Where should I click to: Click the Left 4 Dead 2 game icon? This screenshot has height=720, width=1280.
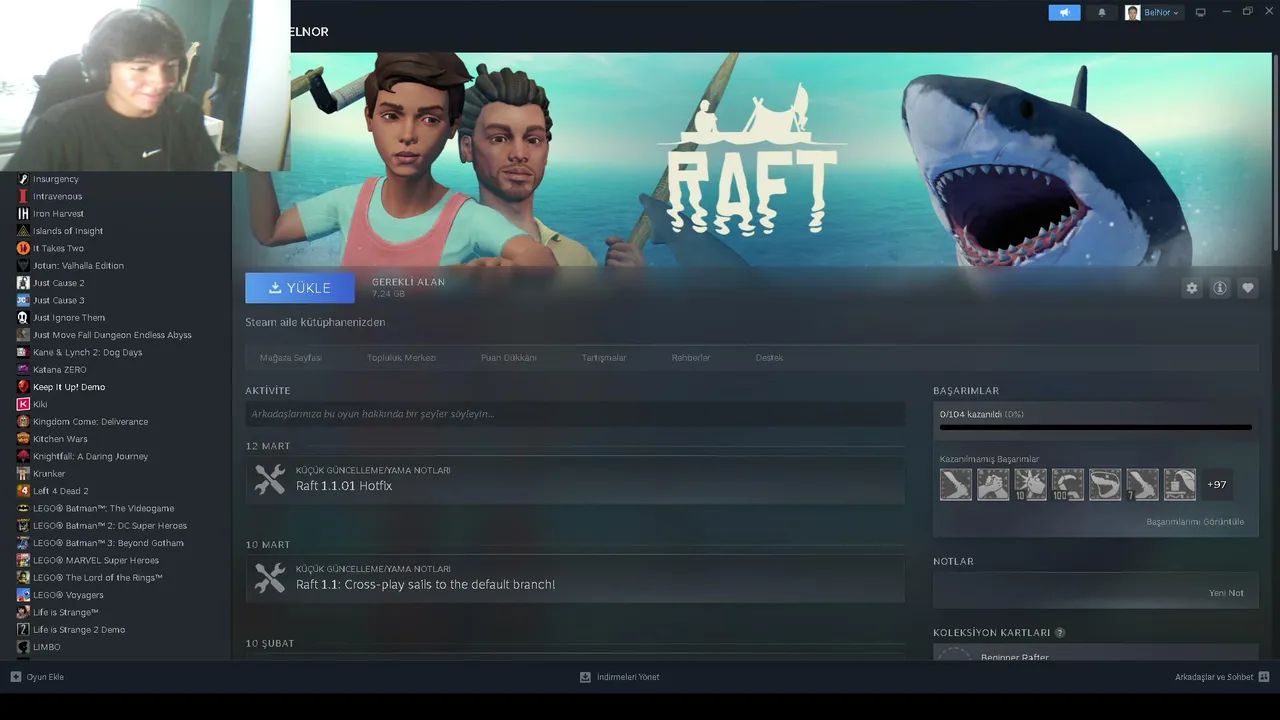(23, 491)
